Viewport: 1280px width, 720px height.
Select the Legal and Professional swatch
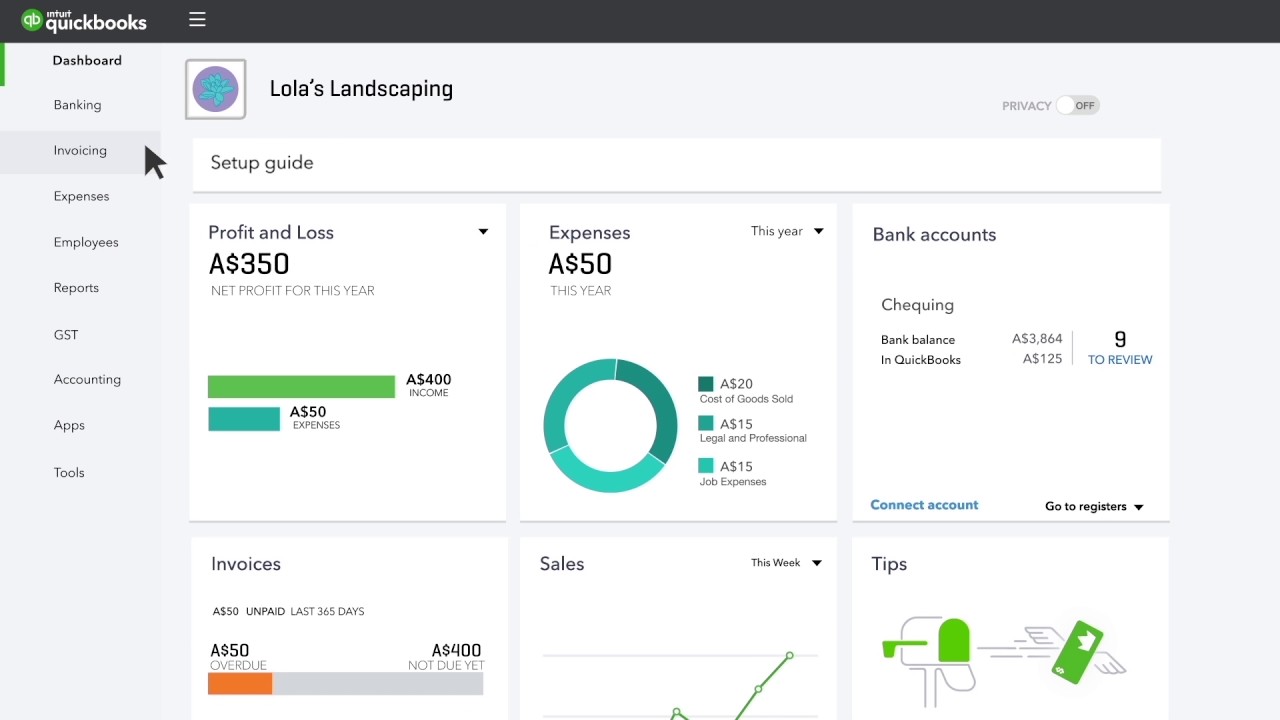(706, 424)
